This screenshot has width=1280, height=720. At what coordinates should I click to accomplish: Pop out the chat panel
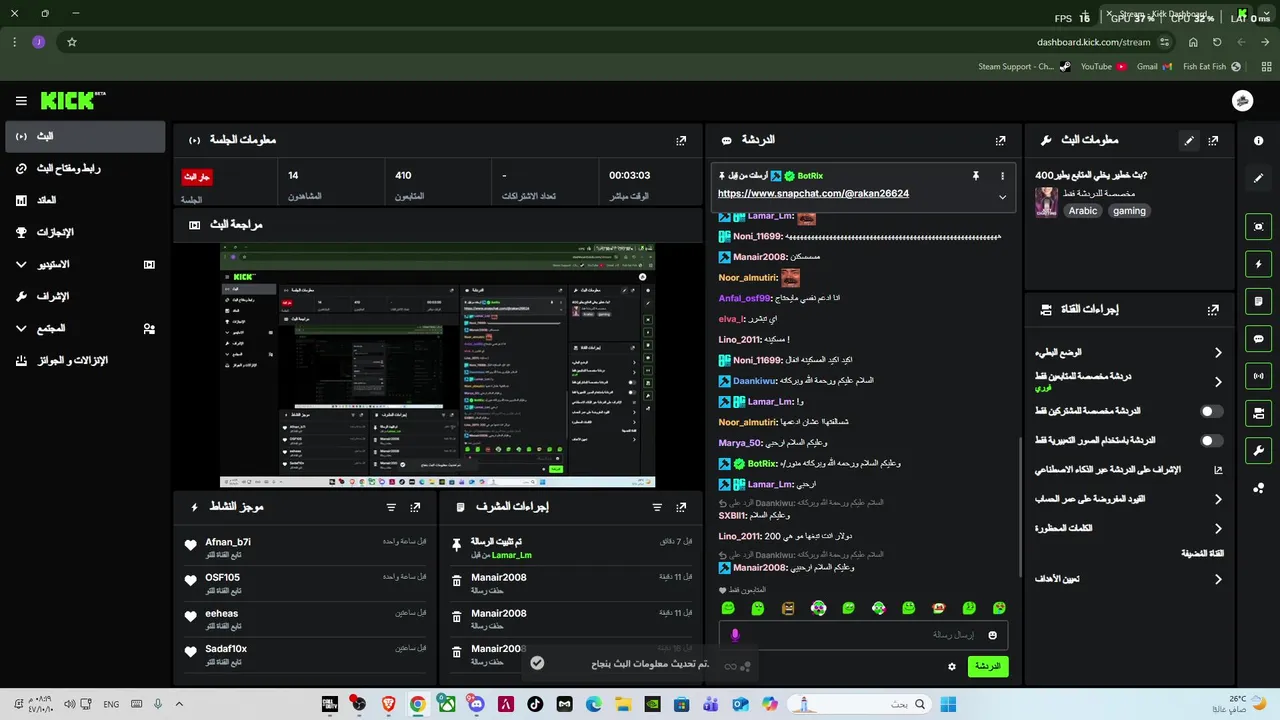click(1000, 141)
